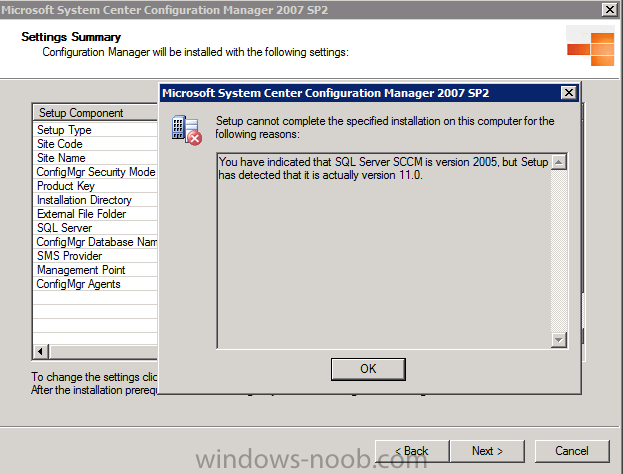Select the SMS Provider row
Screen dimensions: 623x474
pos(95,256)
